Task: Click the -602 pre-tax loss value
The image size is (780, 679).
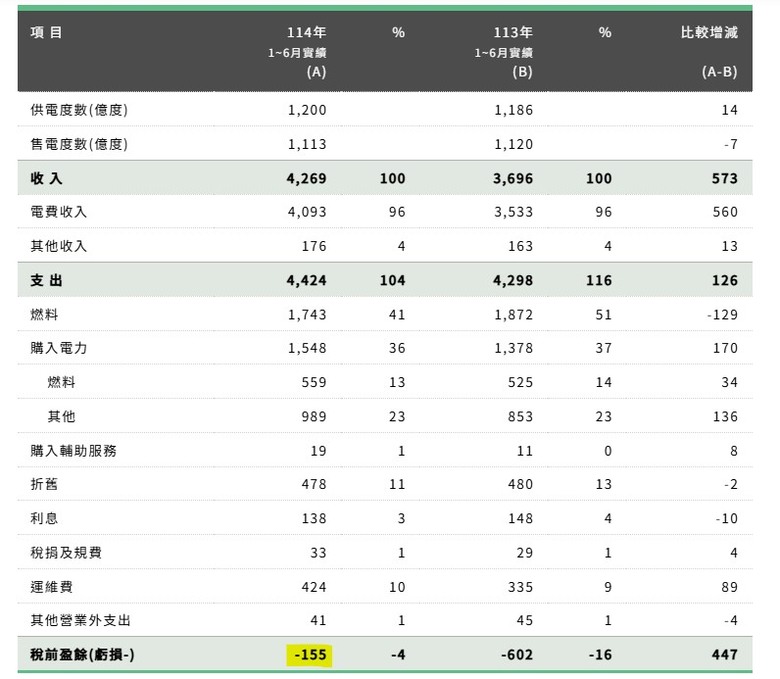Action: pyautogui.click(x=517, y=655)
